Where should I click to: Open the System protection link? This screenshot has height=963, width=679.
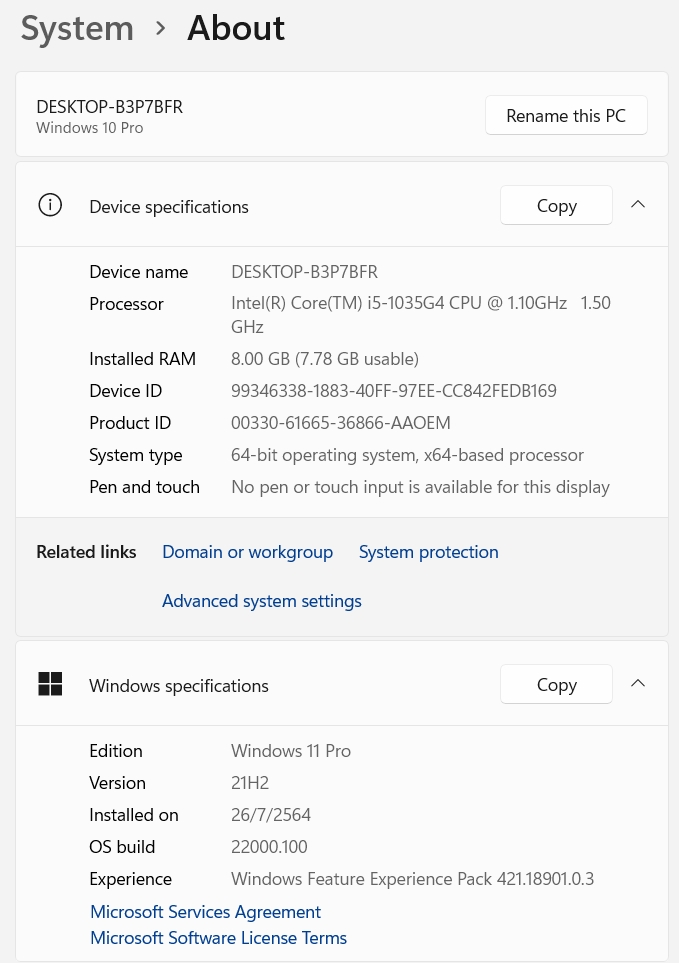[429, 552]
